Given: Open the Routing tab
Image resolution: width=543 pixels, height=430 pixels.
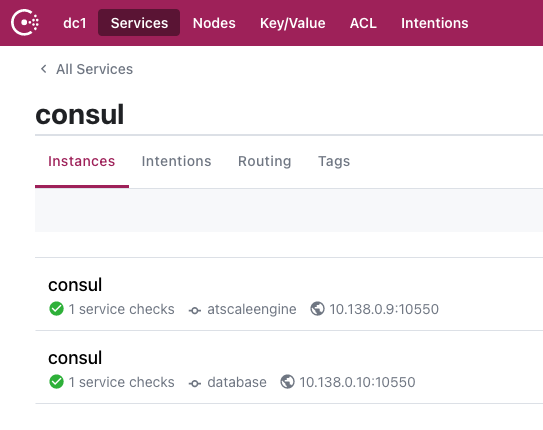Looking at the screenshot, I should (265, 161).
